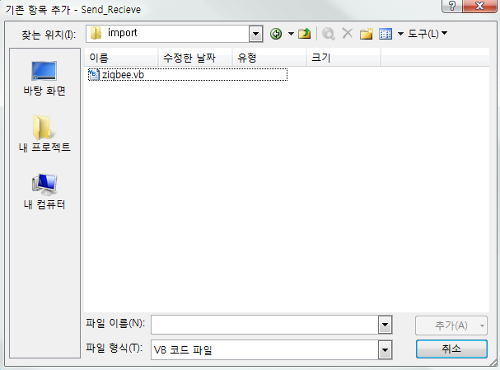
Task: Go up one folder level
Action: click(304, 34)
